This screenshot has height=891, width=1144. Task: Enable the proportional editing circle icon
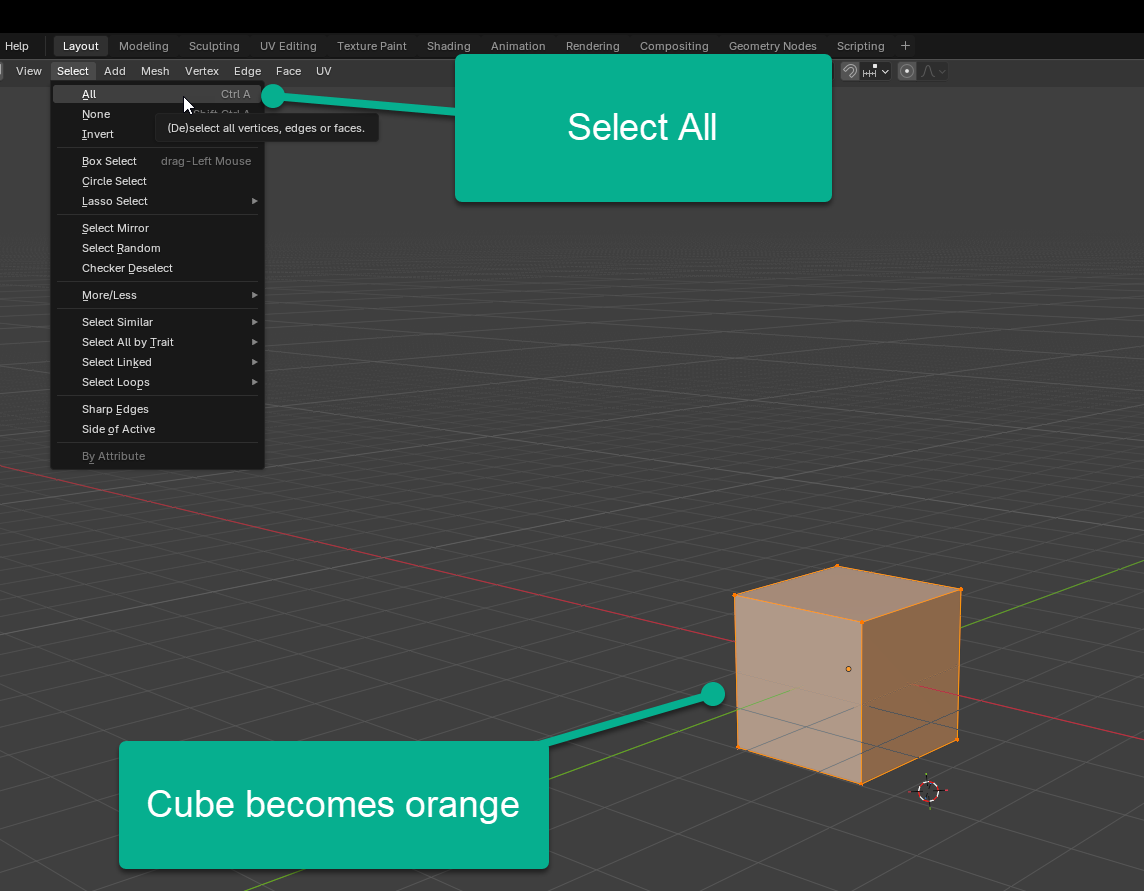coord(906,71)
